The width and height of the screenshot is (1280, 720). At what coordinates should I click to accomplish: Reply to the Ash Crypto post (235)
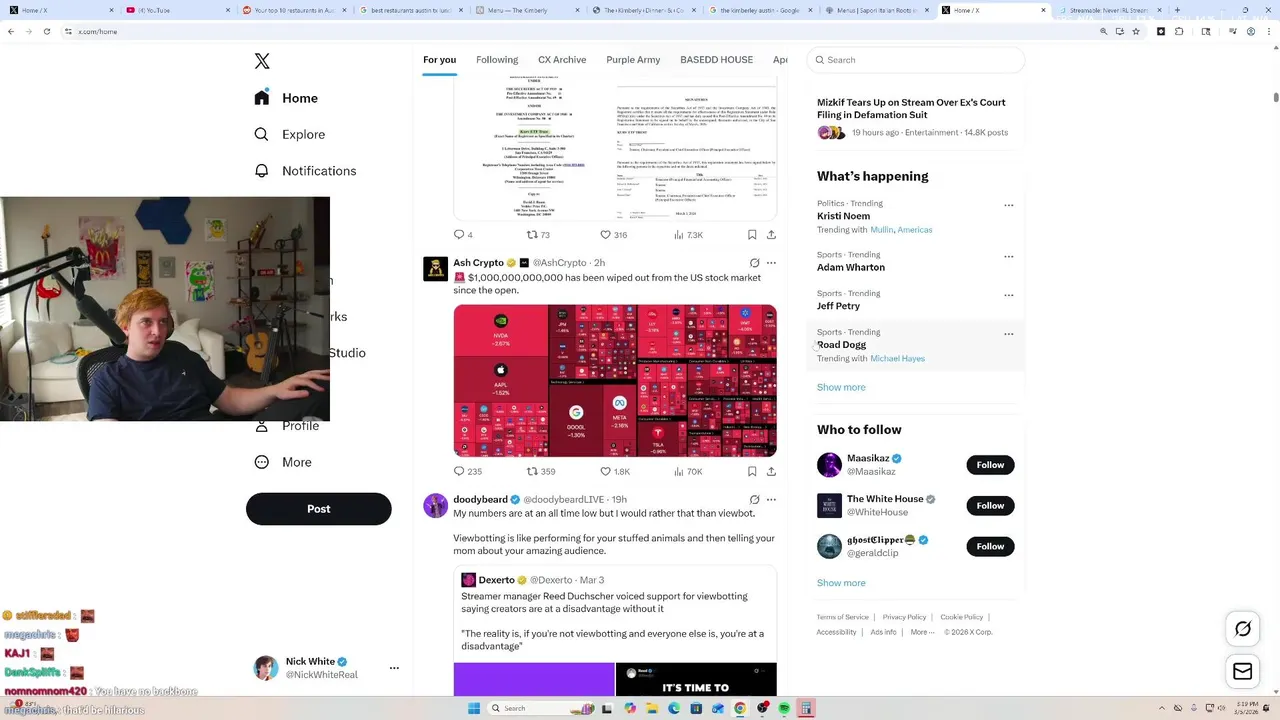pyautogui.click(x=467, y=471)
